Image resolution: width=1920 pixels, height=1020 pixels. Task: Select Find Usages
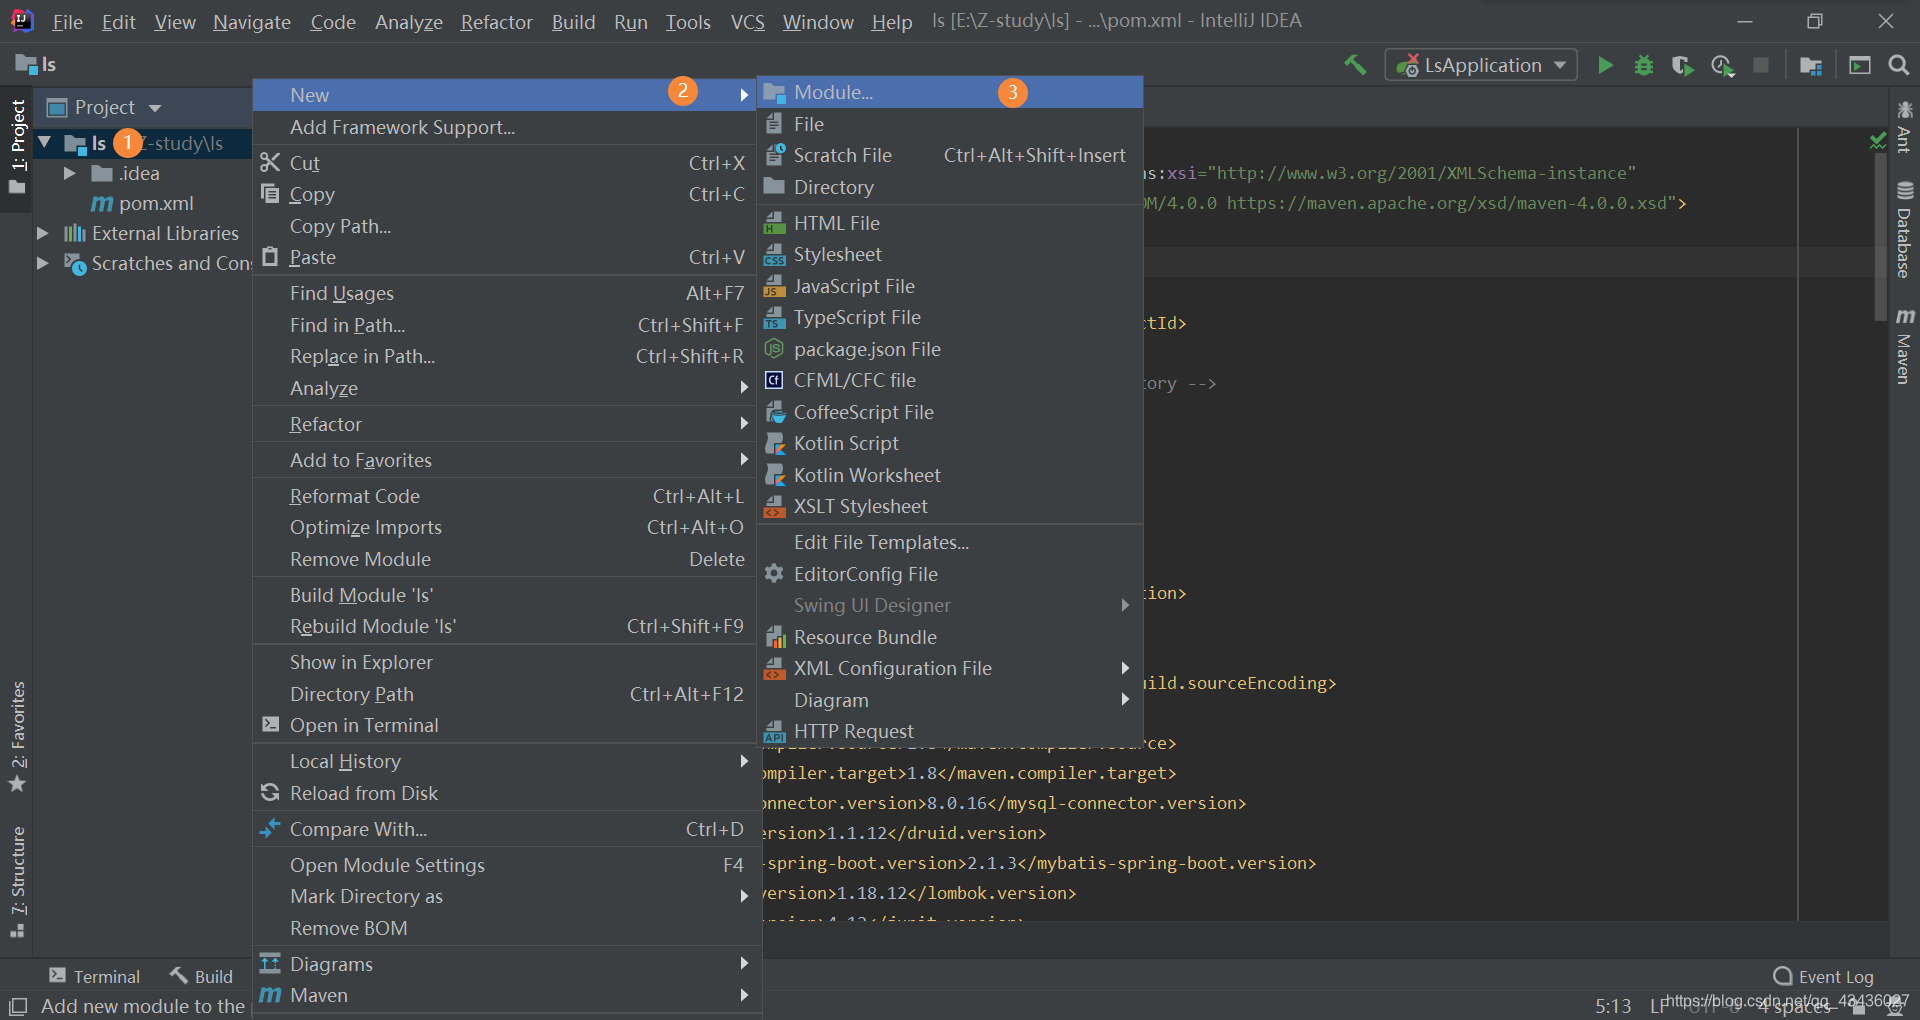(506, 293)
